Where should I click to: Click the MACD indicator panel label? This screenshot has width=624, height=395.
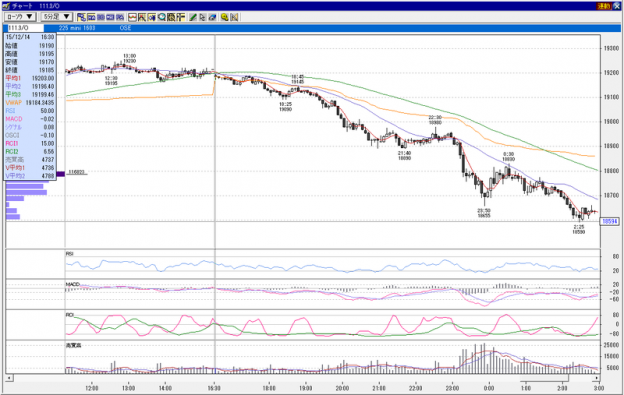pyautogui.click(x=73, y=284)
